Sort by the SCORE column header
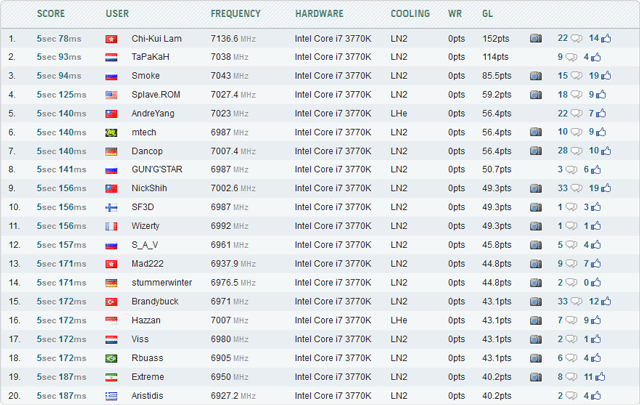640x405 pixels. [x=51, y=14]
